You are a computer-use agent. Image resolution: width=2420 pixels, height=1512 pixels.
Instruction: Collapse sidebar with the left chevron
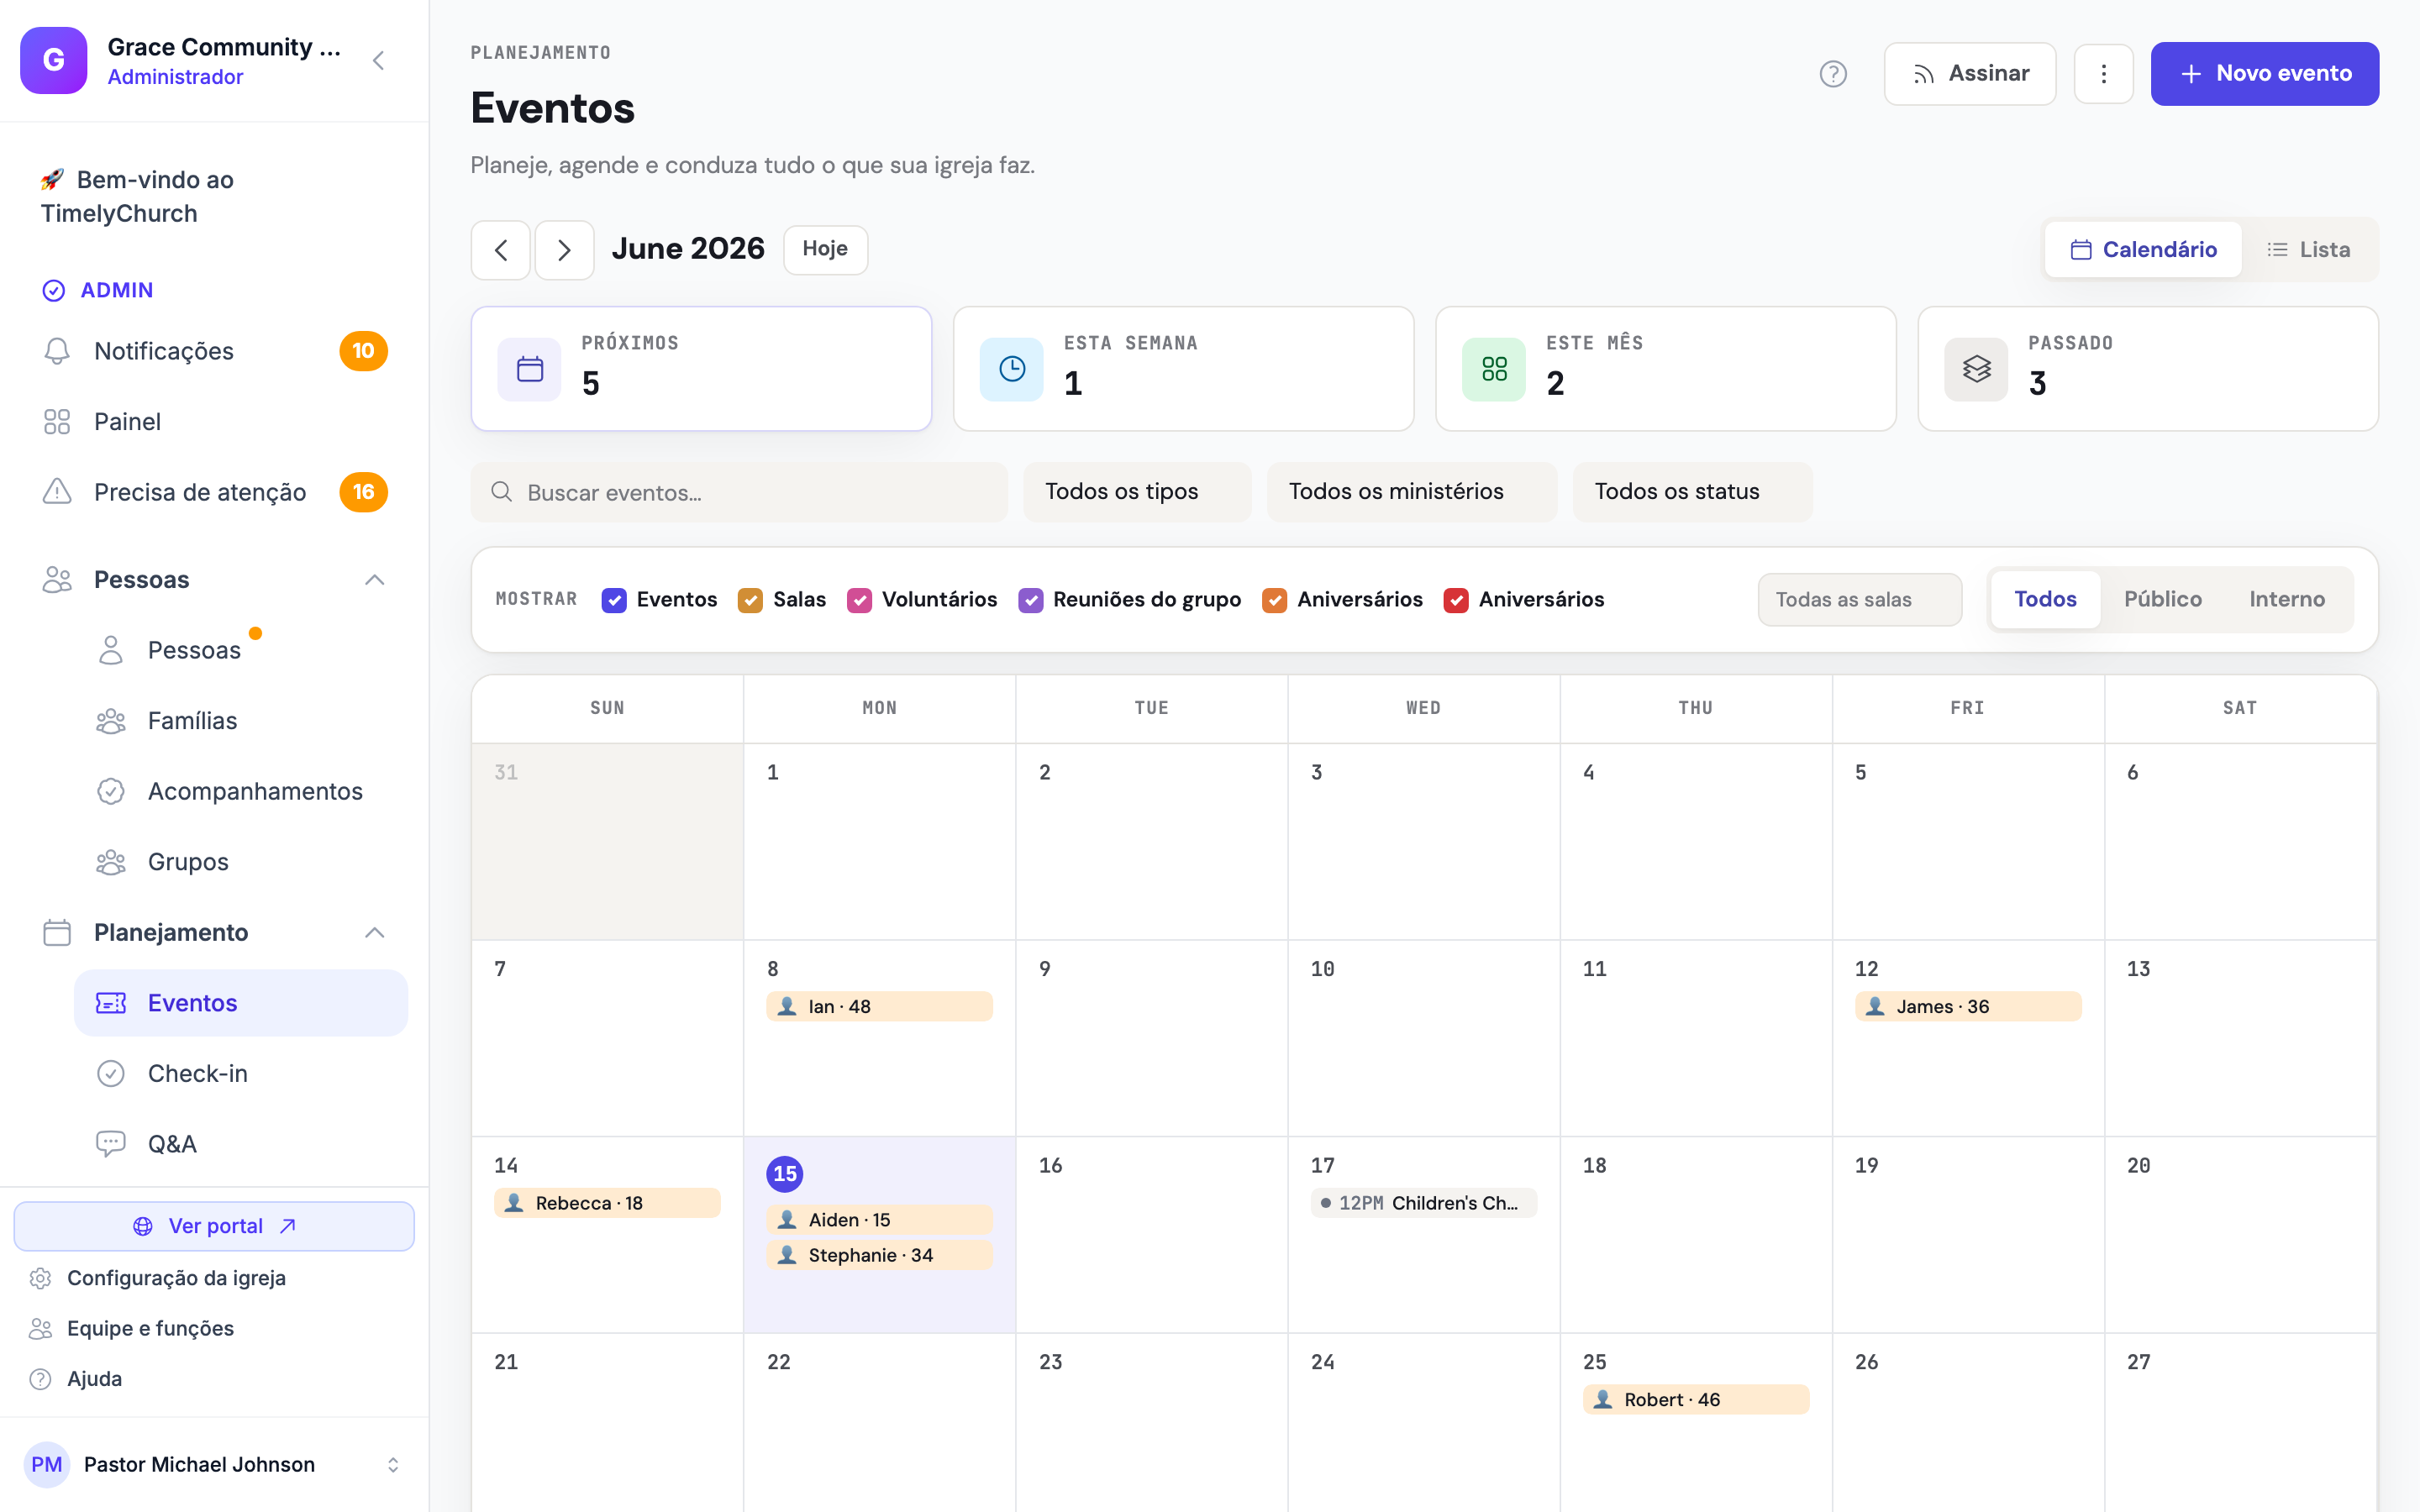click(x=378, y=61)
